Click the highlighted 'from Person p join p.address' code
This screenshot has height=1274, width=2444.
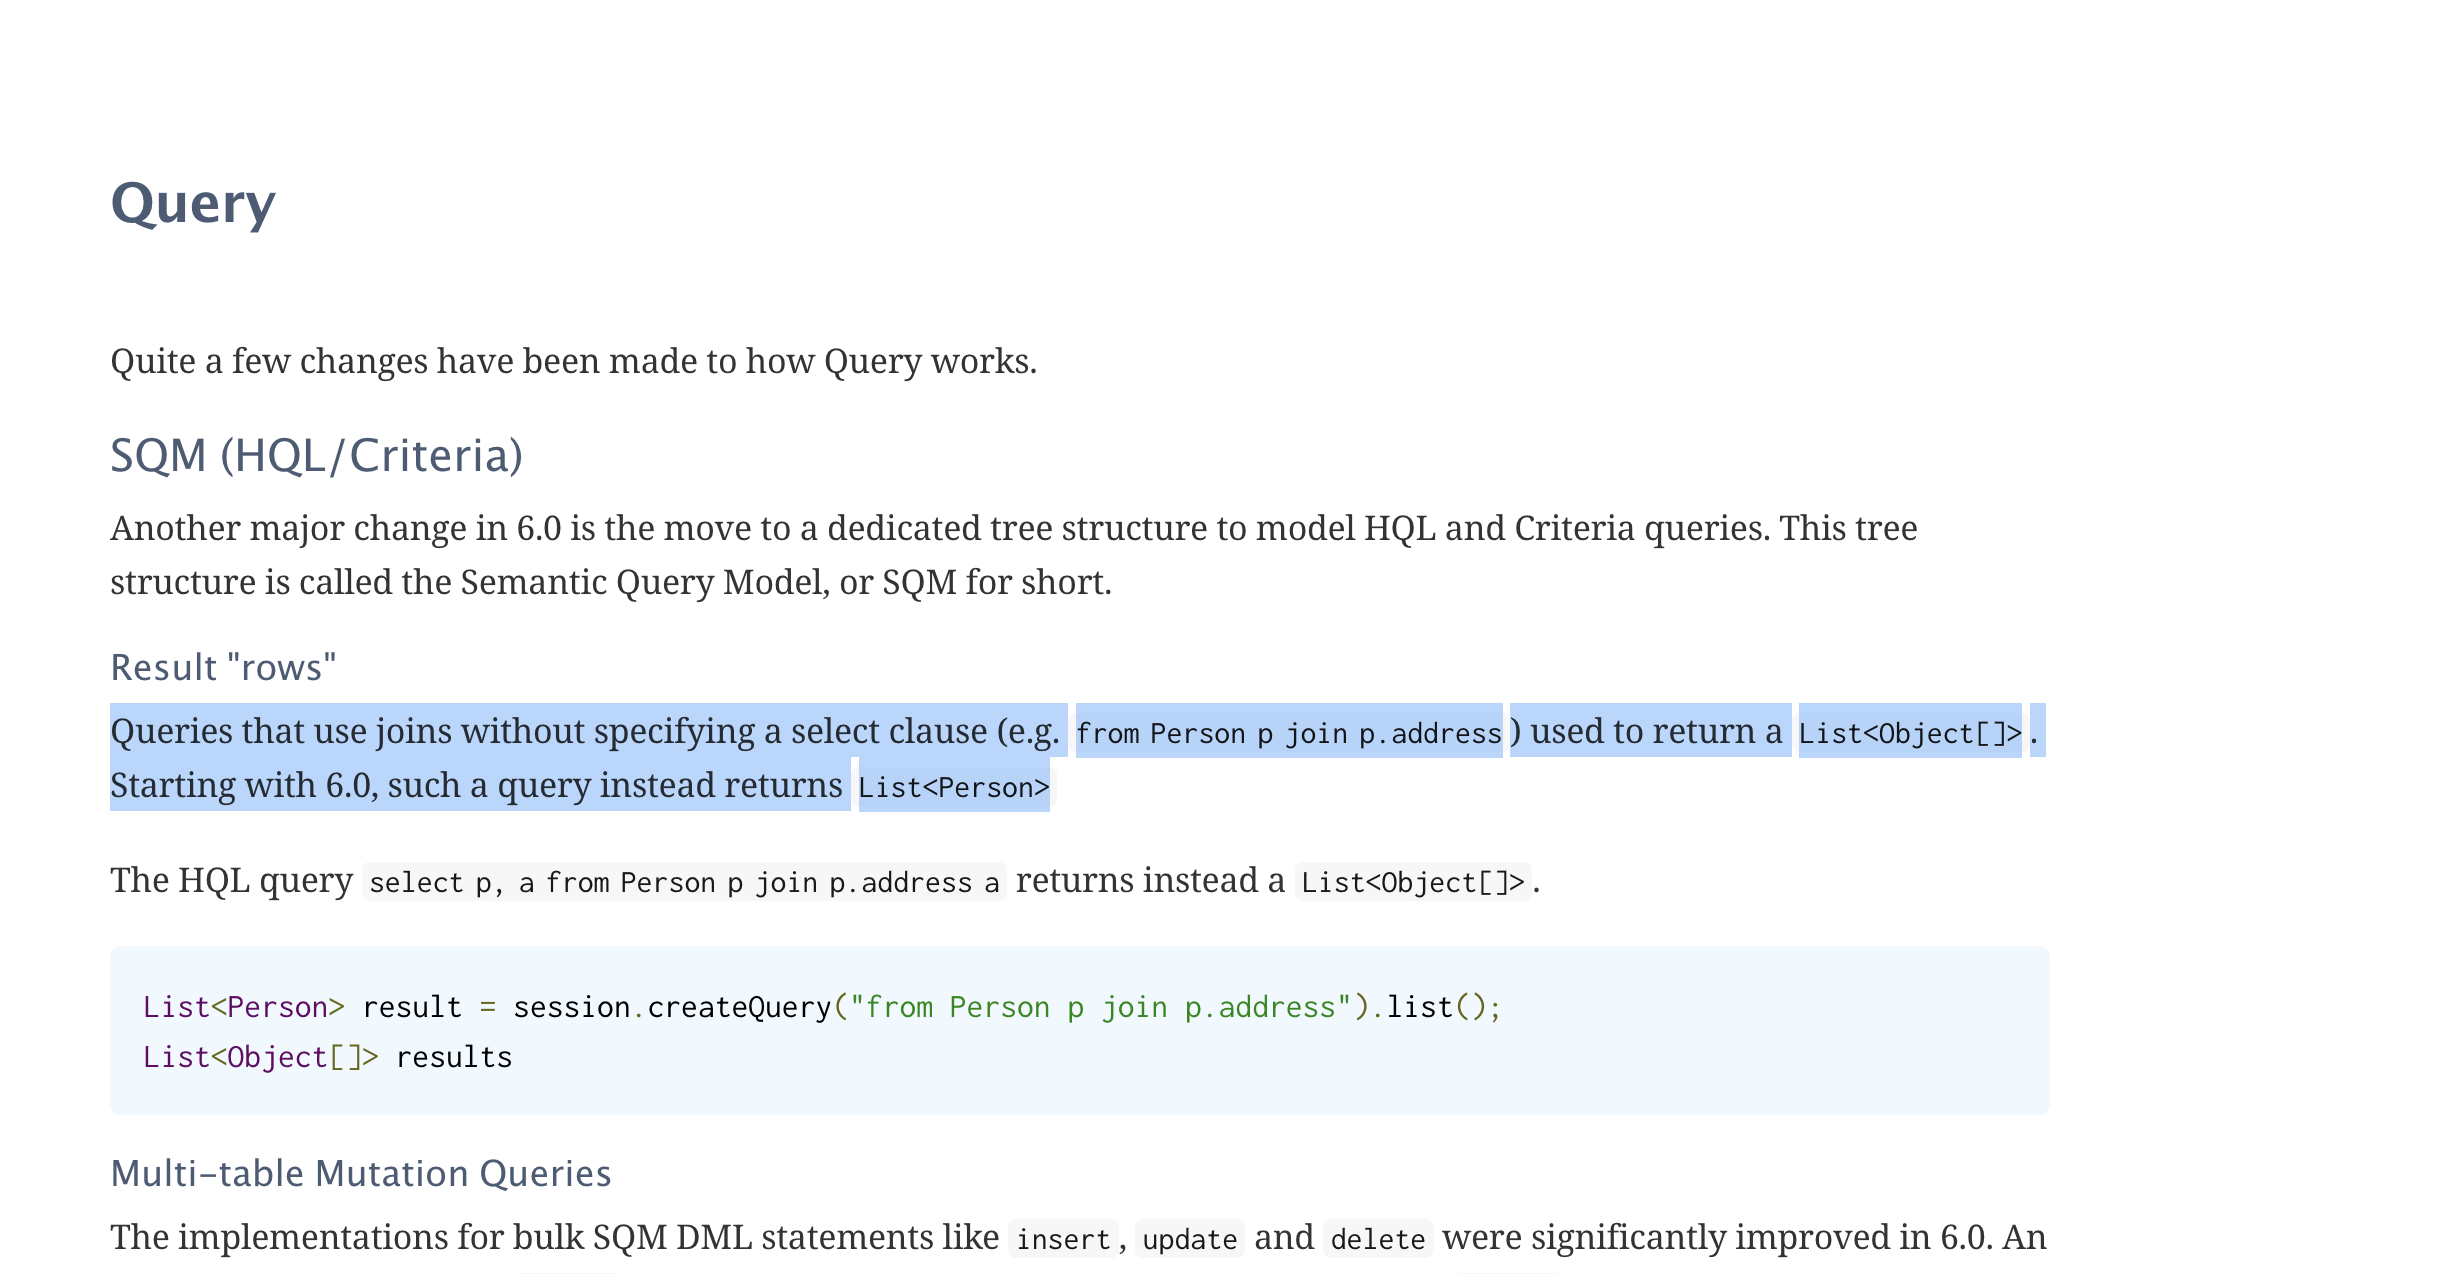(1288, 733)
